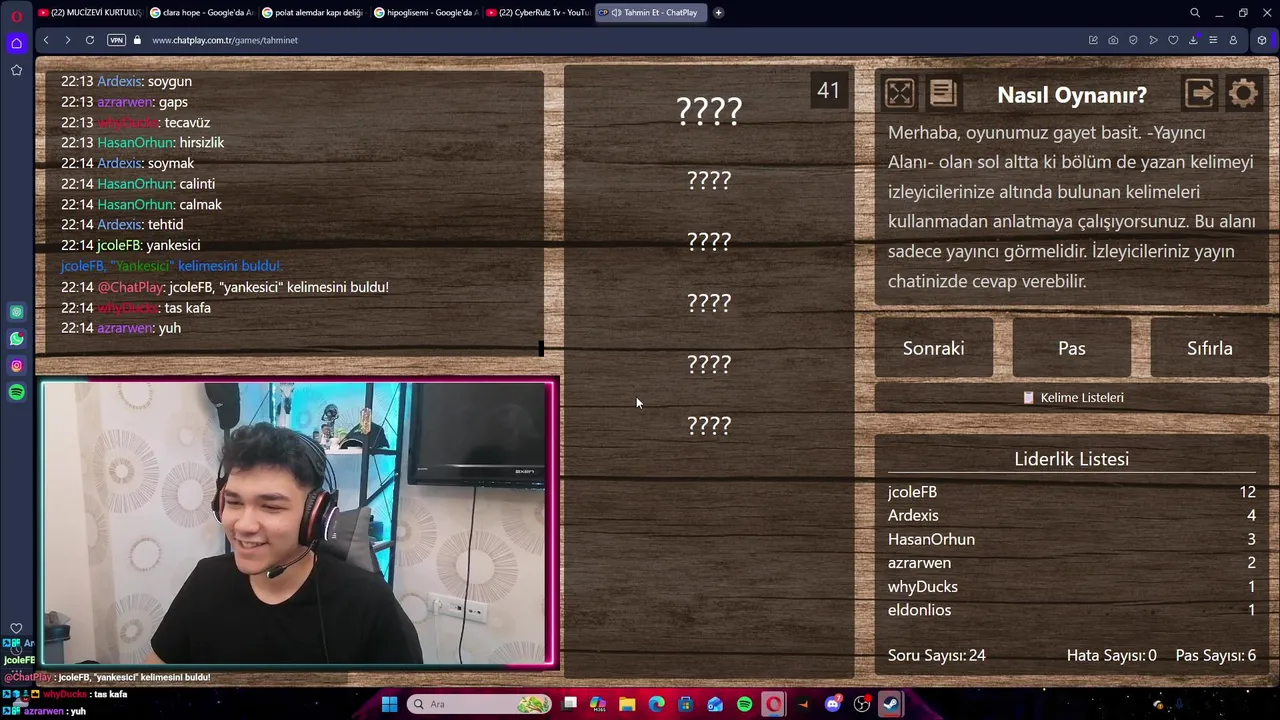This screenshot has width=1280, height=720.
Task: Add page to favorites with heart icon
Action: pyautogui.click(x=1173, y=40)
